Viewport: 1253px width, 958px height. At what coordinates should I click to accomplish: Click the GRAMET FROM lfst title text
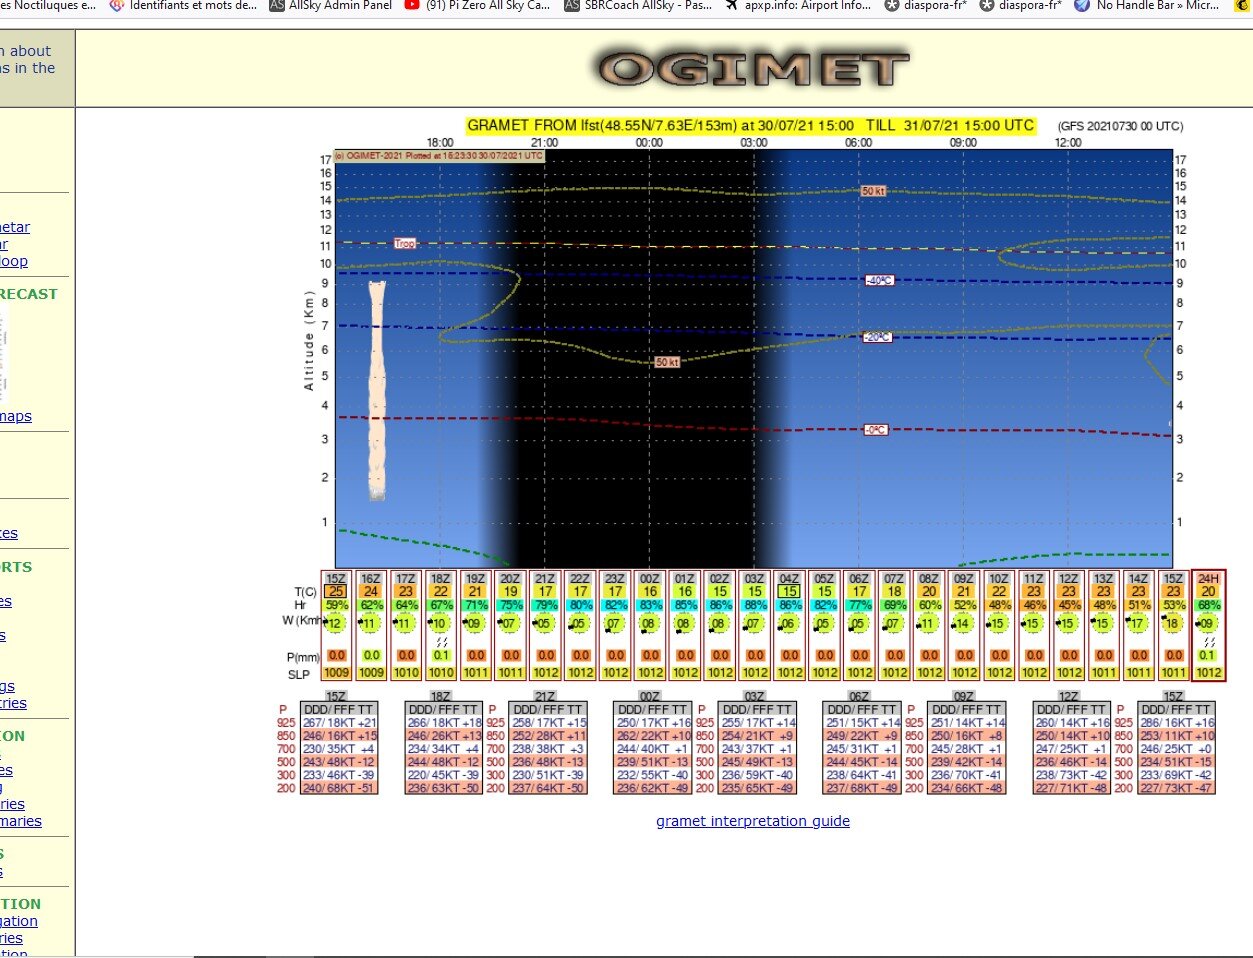click(x=751, y=126)
